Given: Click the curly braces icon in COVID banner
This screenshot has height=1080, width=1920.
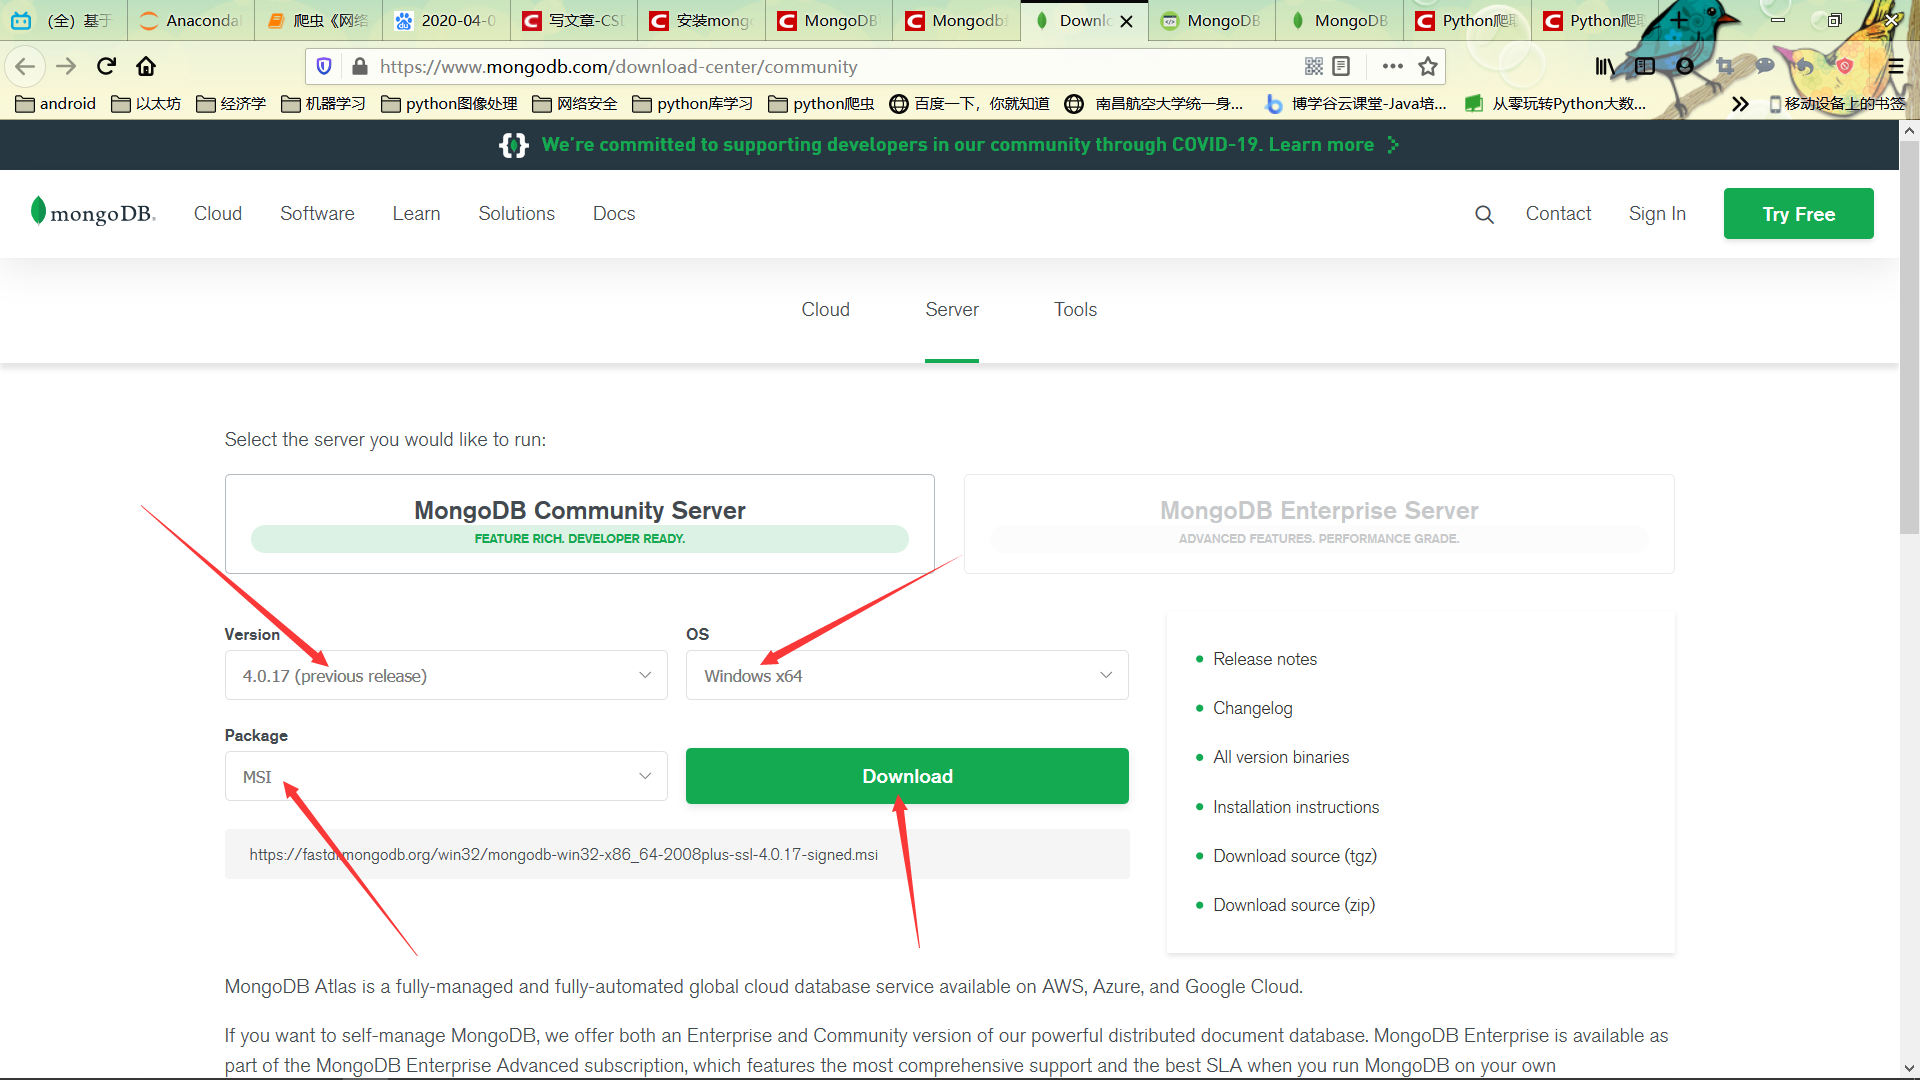Looking at the screenshot, I should point(514,145).
